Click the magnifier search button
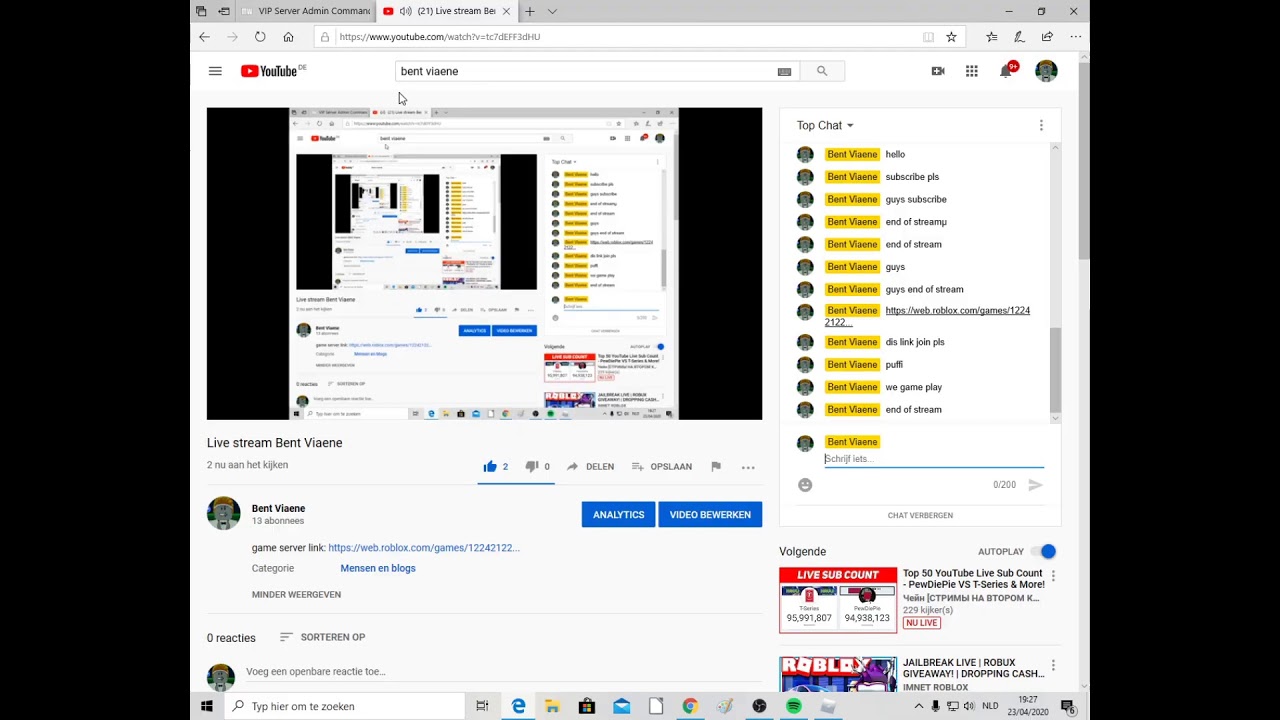 [x=822, y=71]
